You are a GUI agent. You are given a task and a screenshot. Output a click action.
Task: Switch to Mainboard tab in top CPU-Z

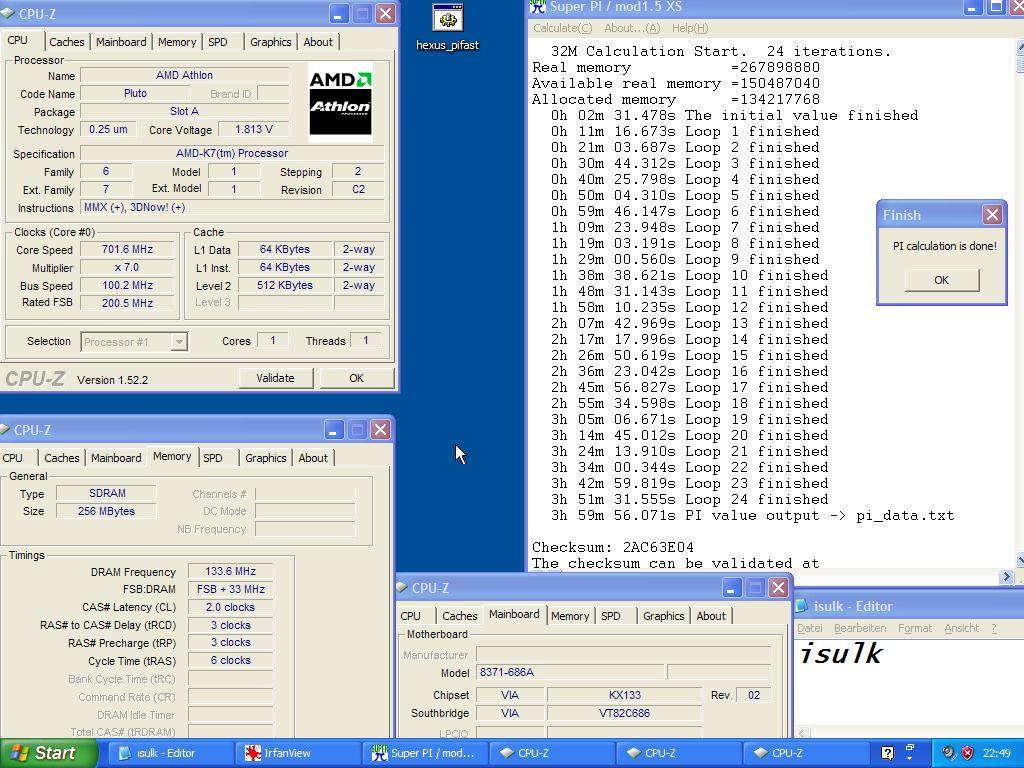tap(121, 42)
